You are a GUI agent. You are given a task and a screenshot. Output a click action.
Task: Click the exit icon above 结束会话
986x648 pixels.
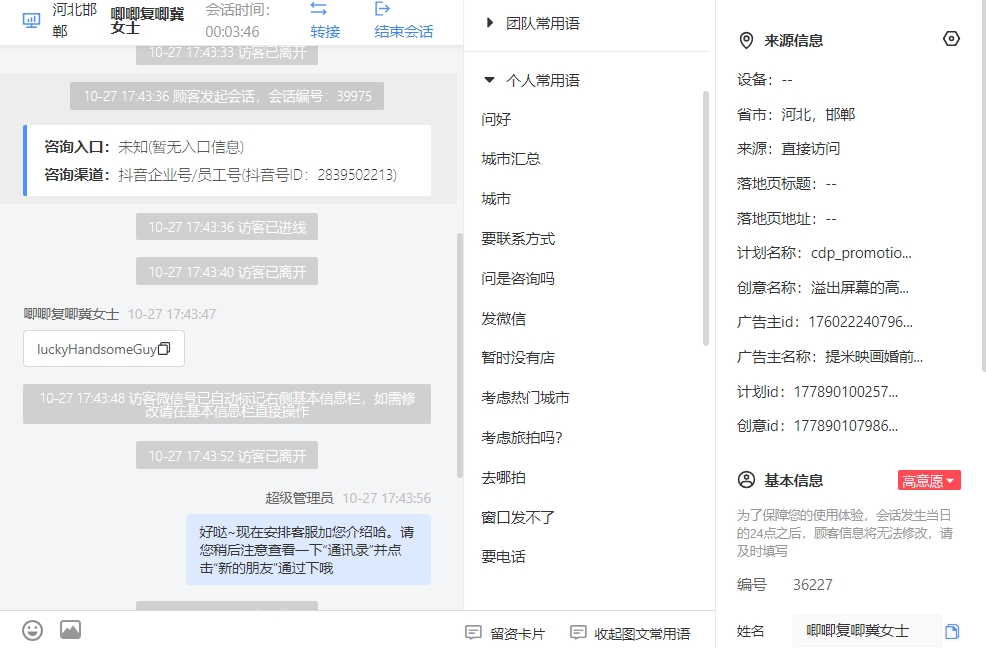(382, 9)
